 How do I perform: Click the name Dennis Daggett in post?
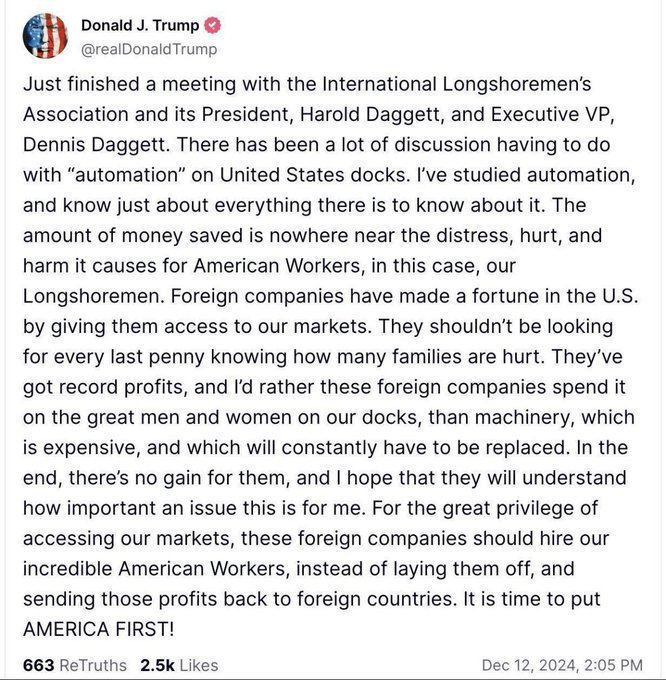(x=96, y=145)
